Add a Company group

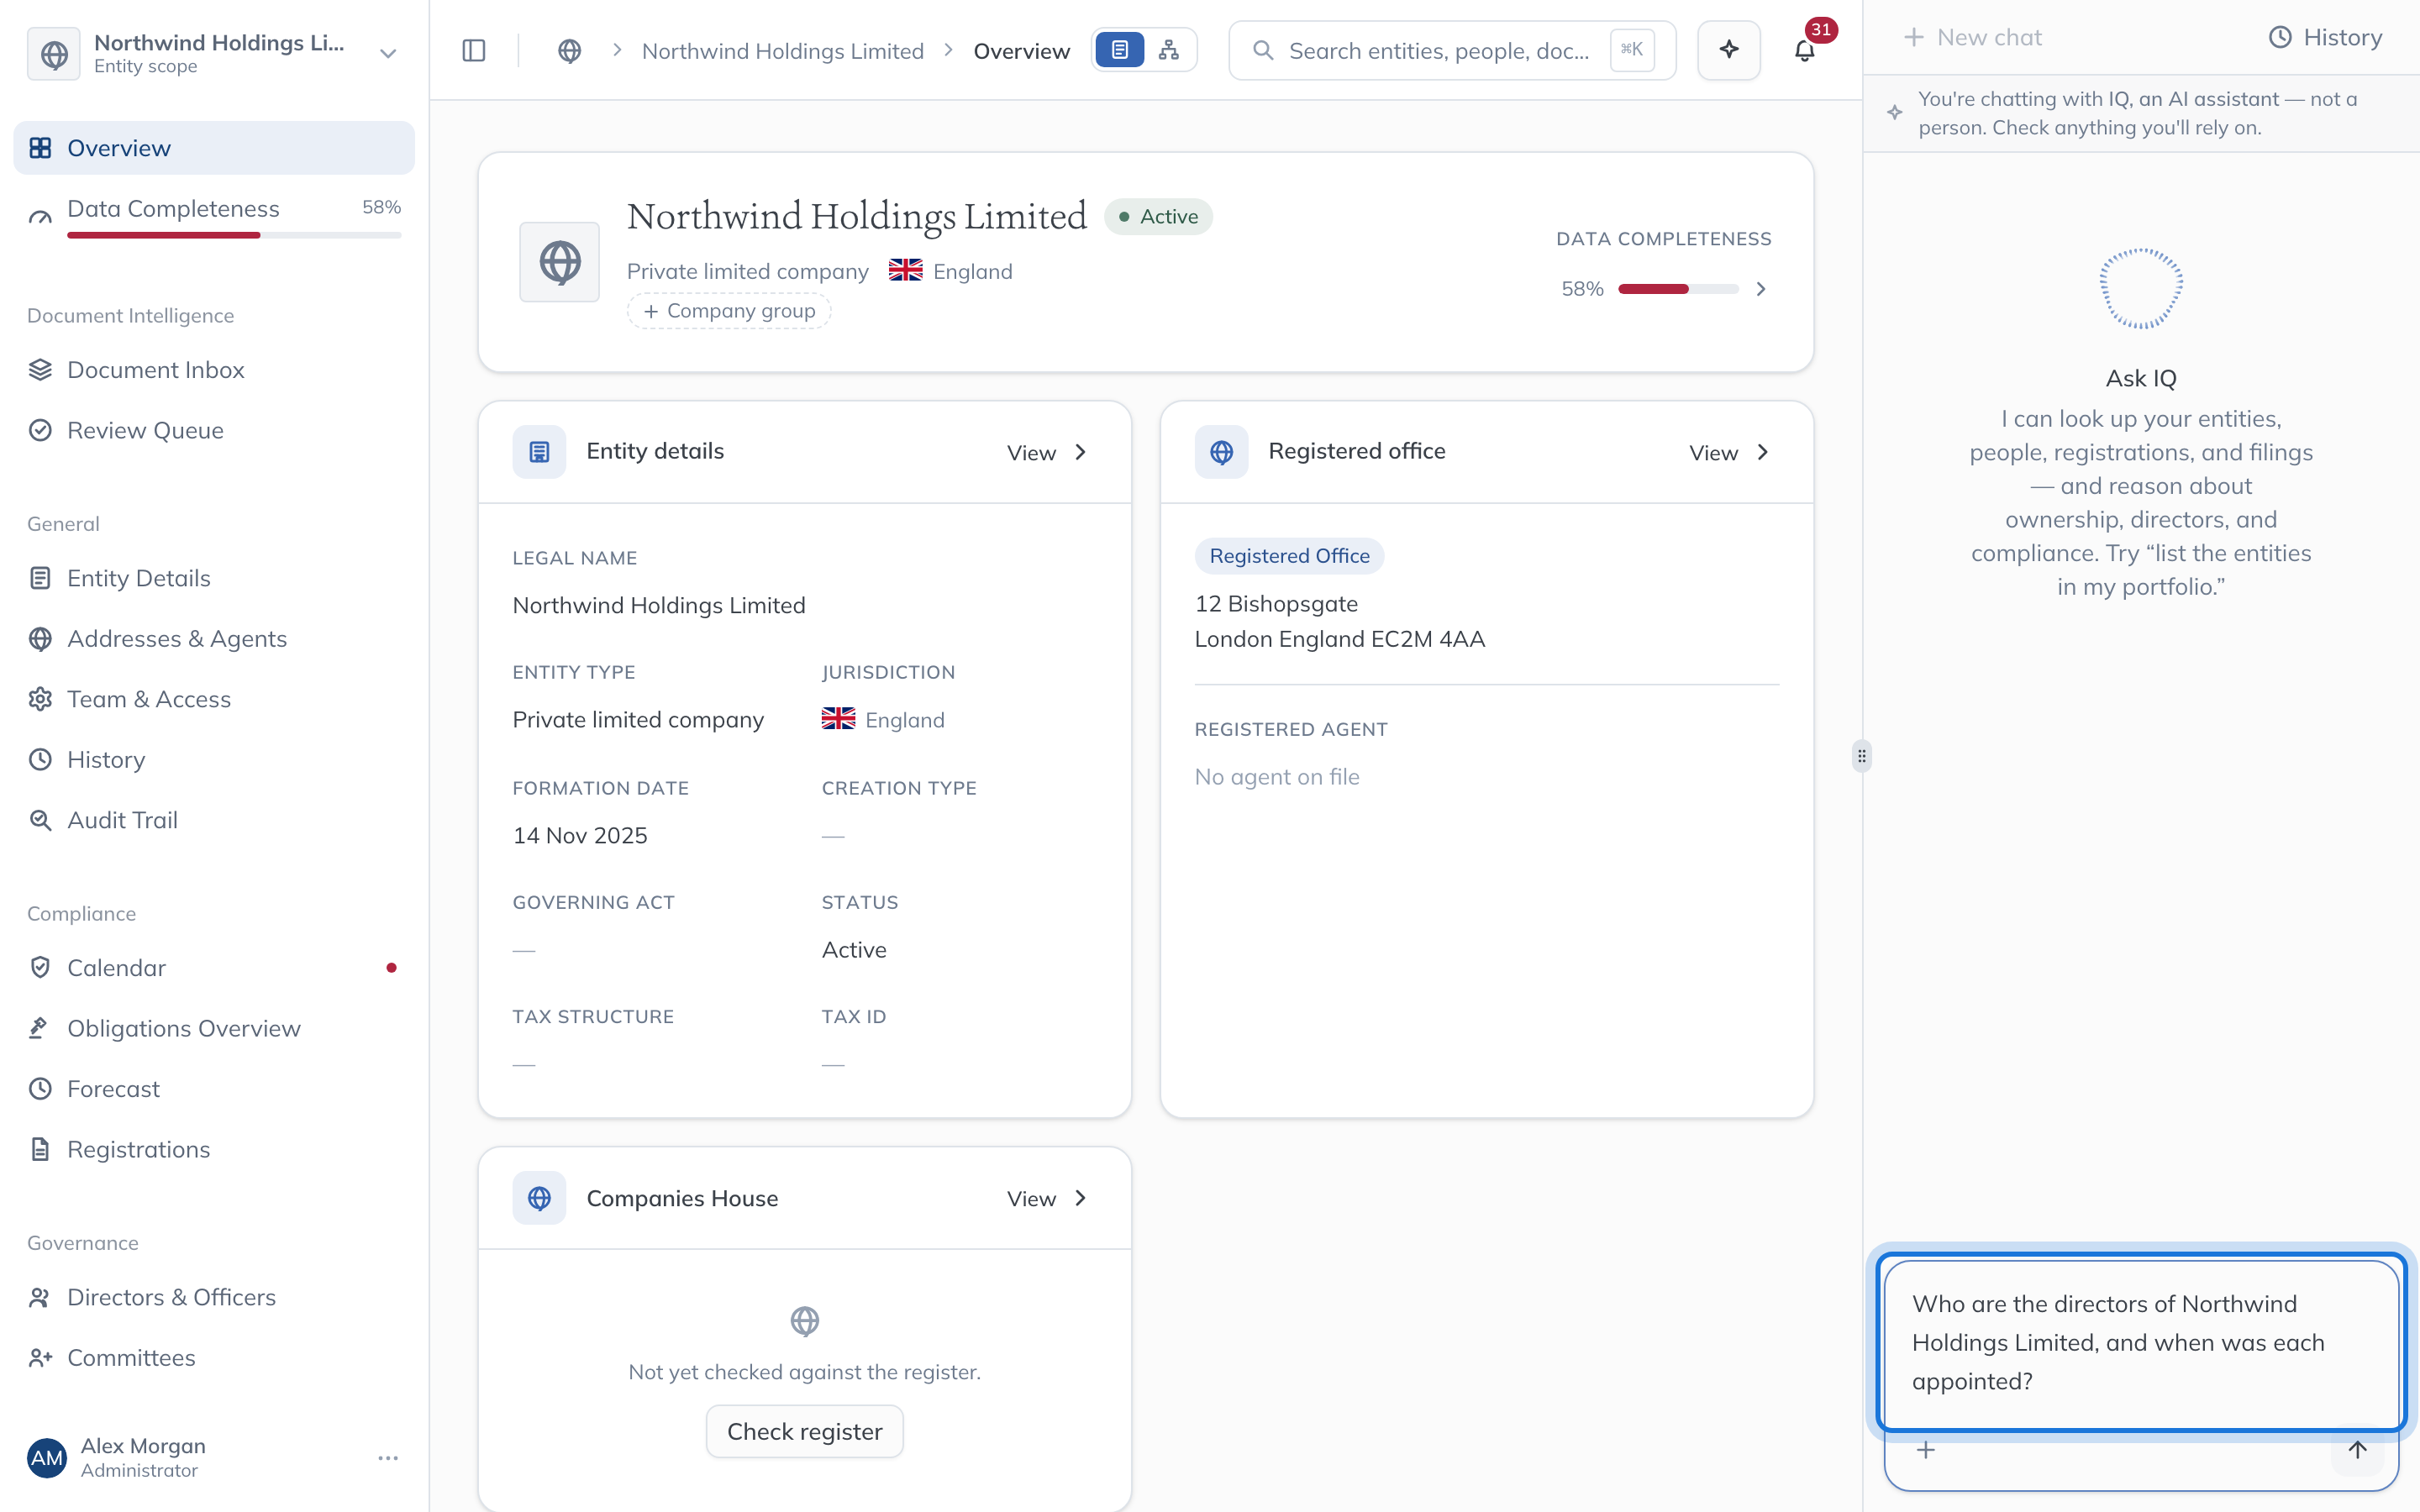tap(729, 311)
